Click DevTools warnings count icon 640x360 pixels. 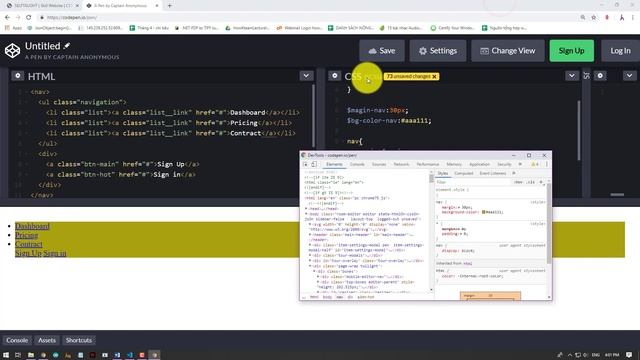(x=535, y=164)
